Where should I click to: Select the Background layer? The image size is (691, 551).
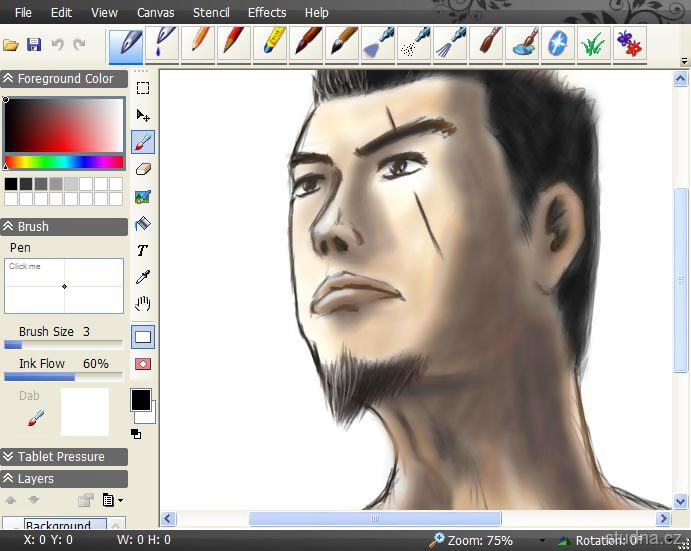coord(58,525)
